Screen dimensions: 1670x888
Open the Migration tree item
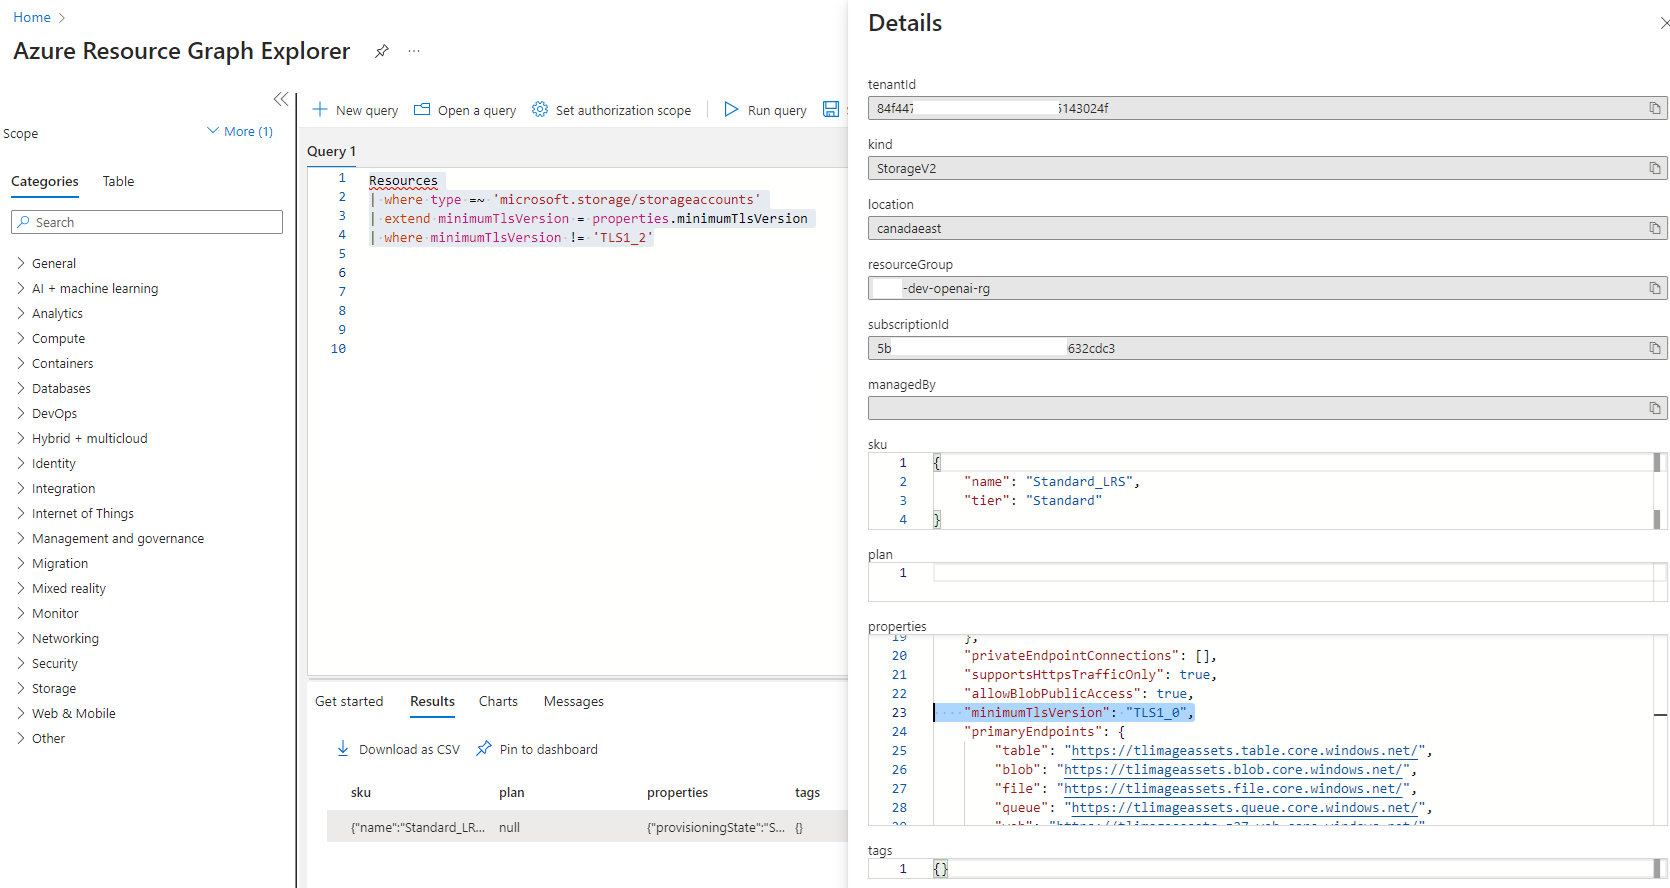pyautogui.click(x=60, y=563)
